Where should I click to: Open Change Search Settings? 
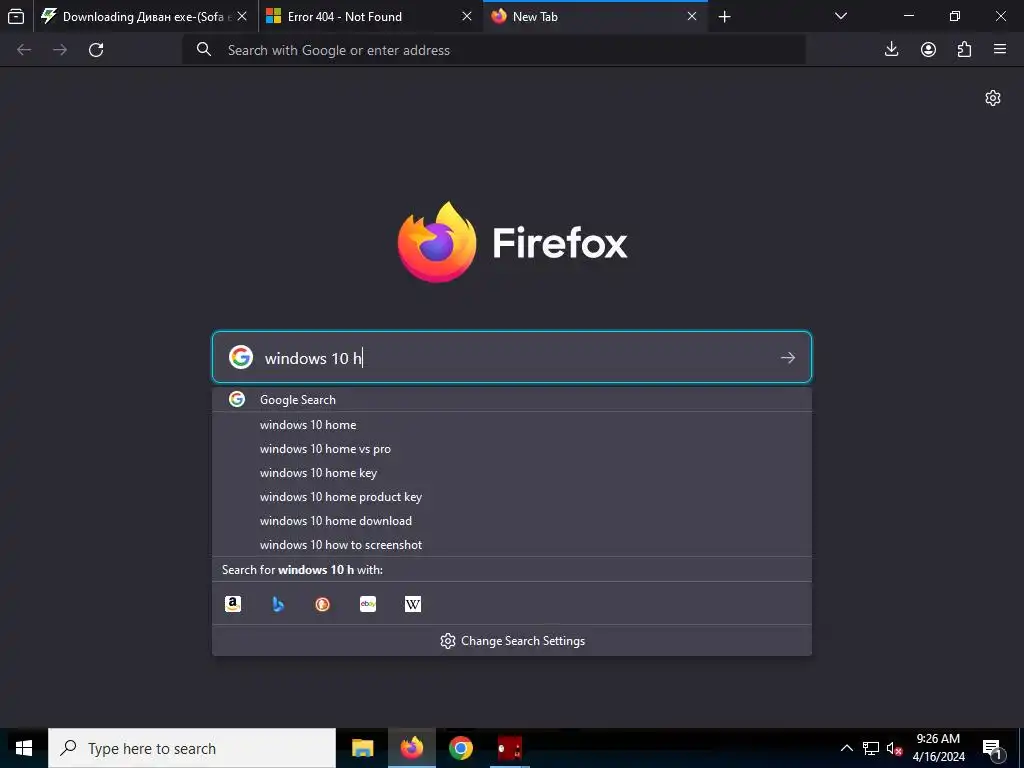pos(511,641)
